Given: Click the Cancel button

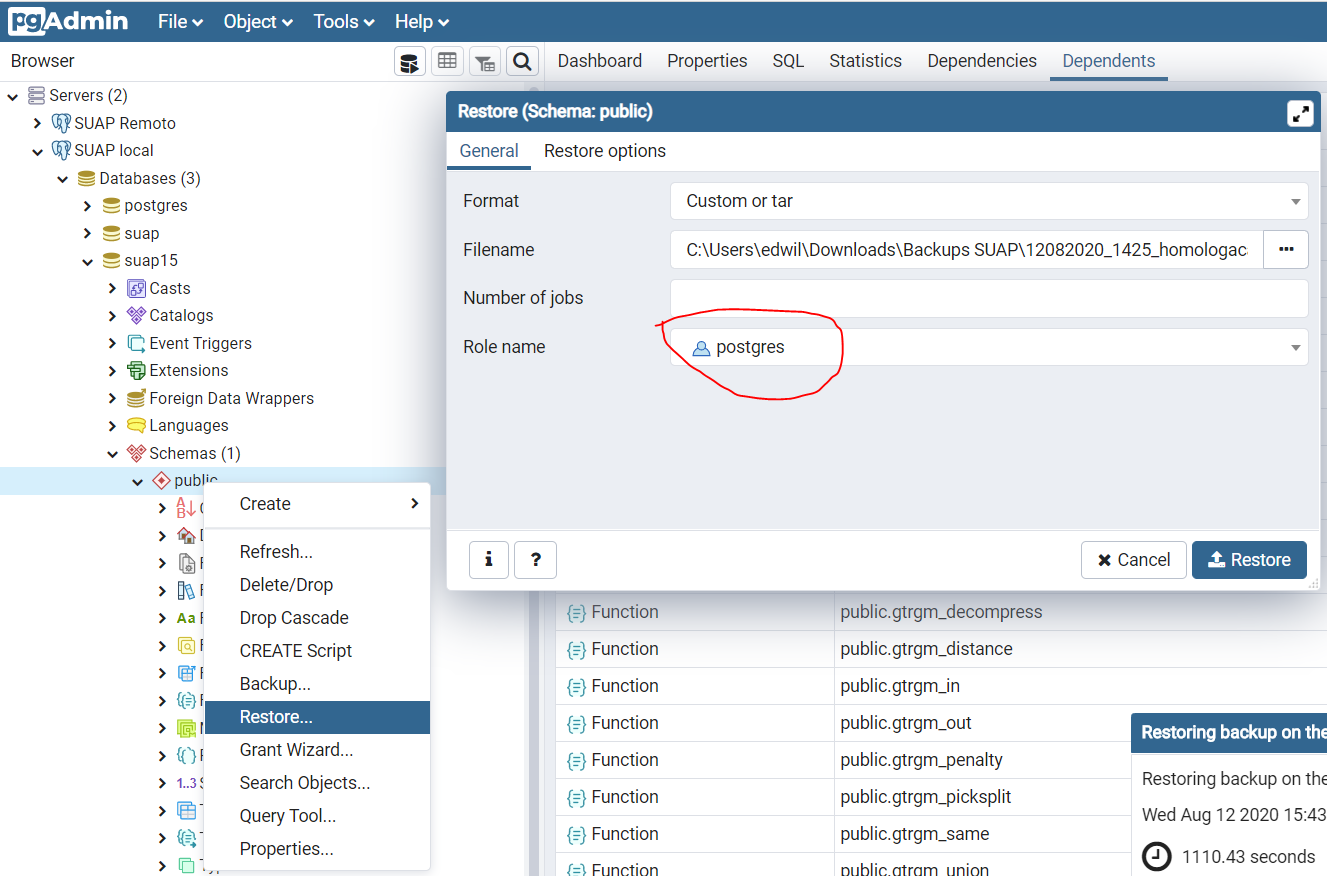Looking at the screenshot, I should point(1134,560).
